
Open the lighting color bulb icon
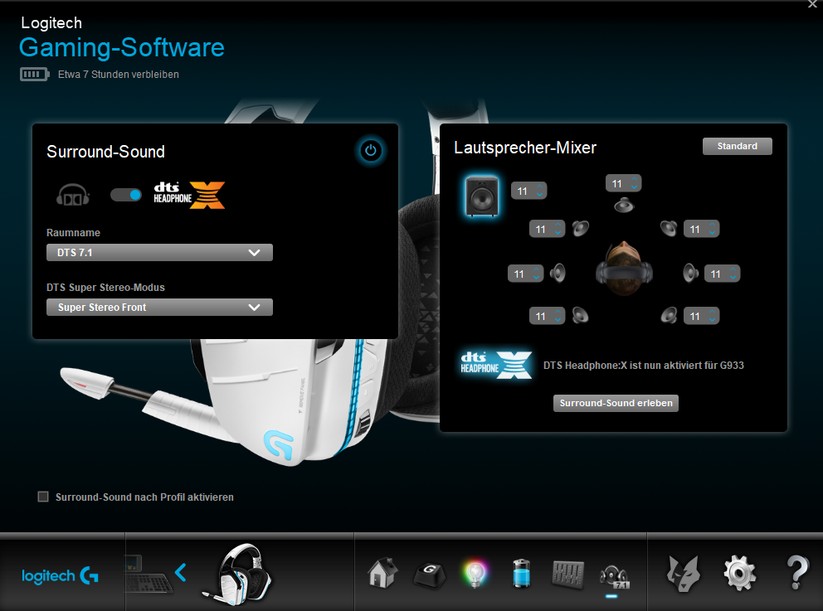[x=473, y=573]
